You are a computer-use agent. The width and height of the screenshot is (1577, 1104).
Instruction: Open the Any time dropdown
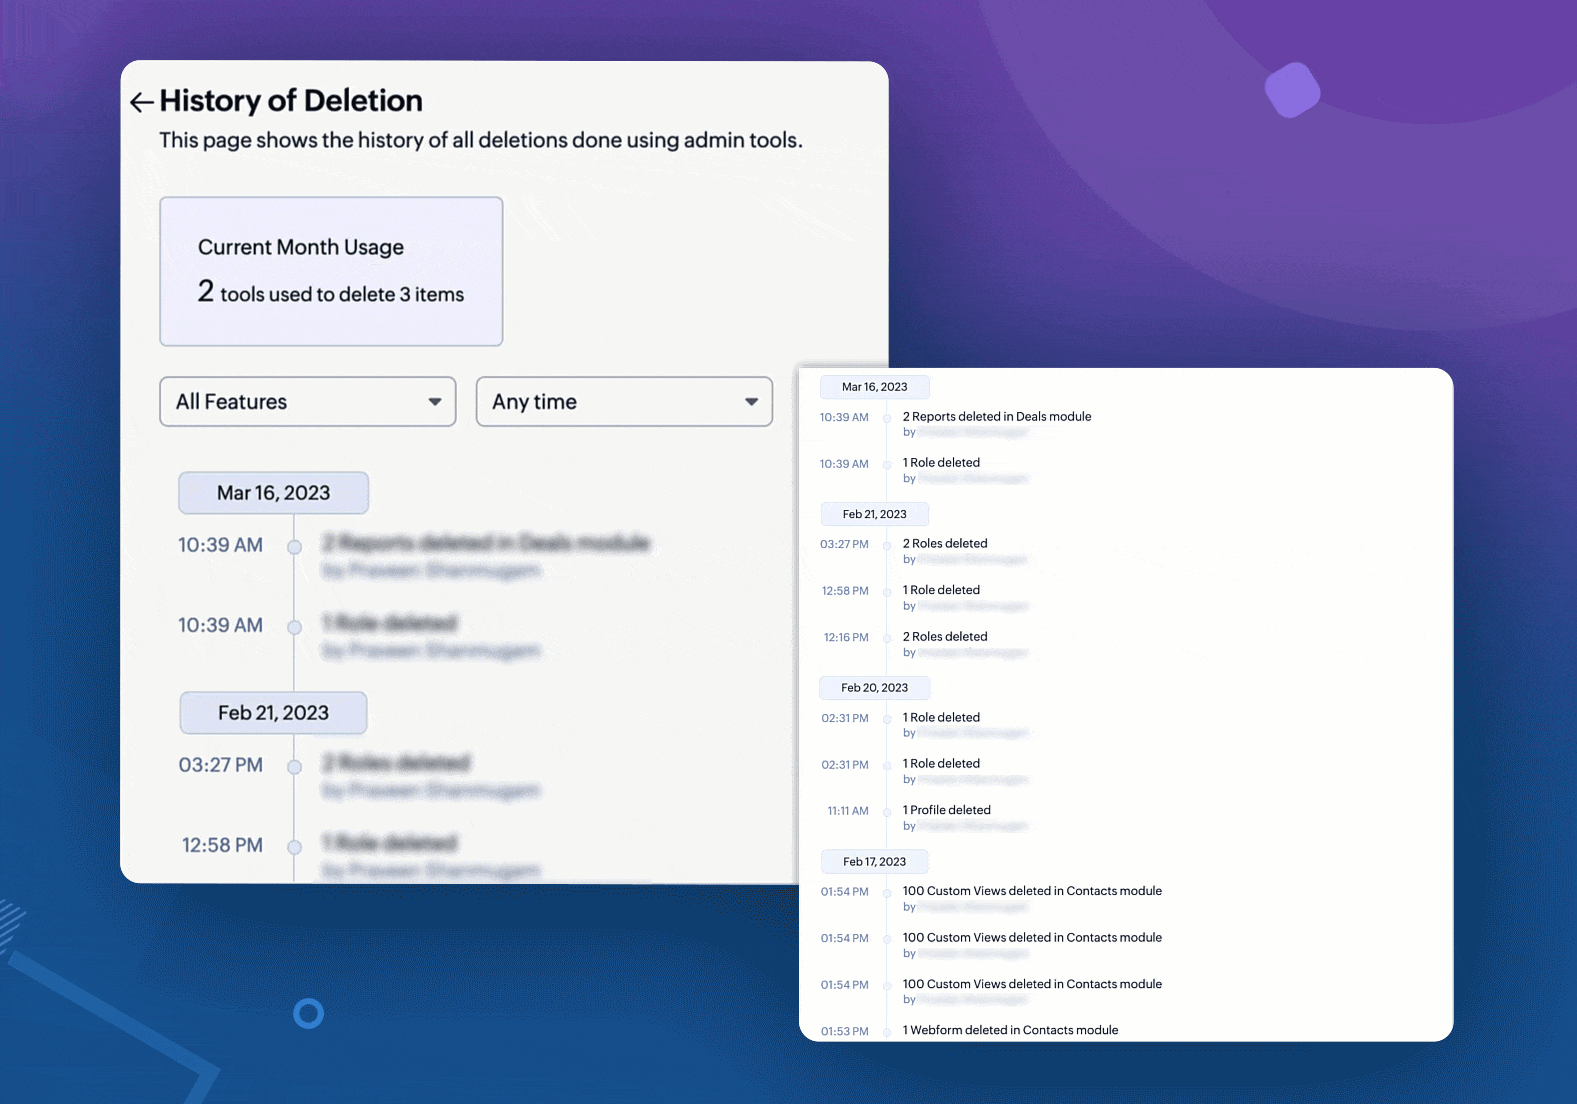pyautogui.click(x=624, y=402)
